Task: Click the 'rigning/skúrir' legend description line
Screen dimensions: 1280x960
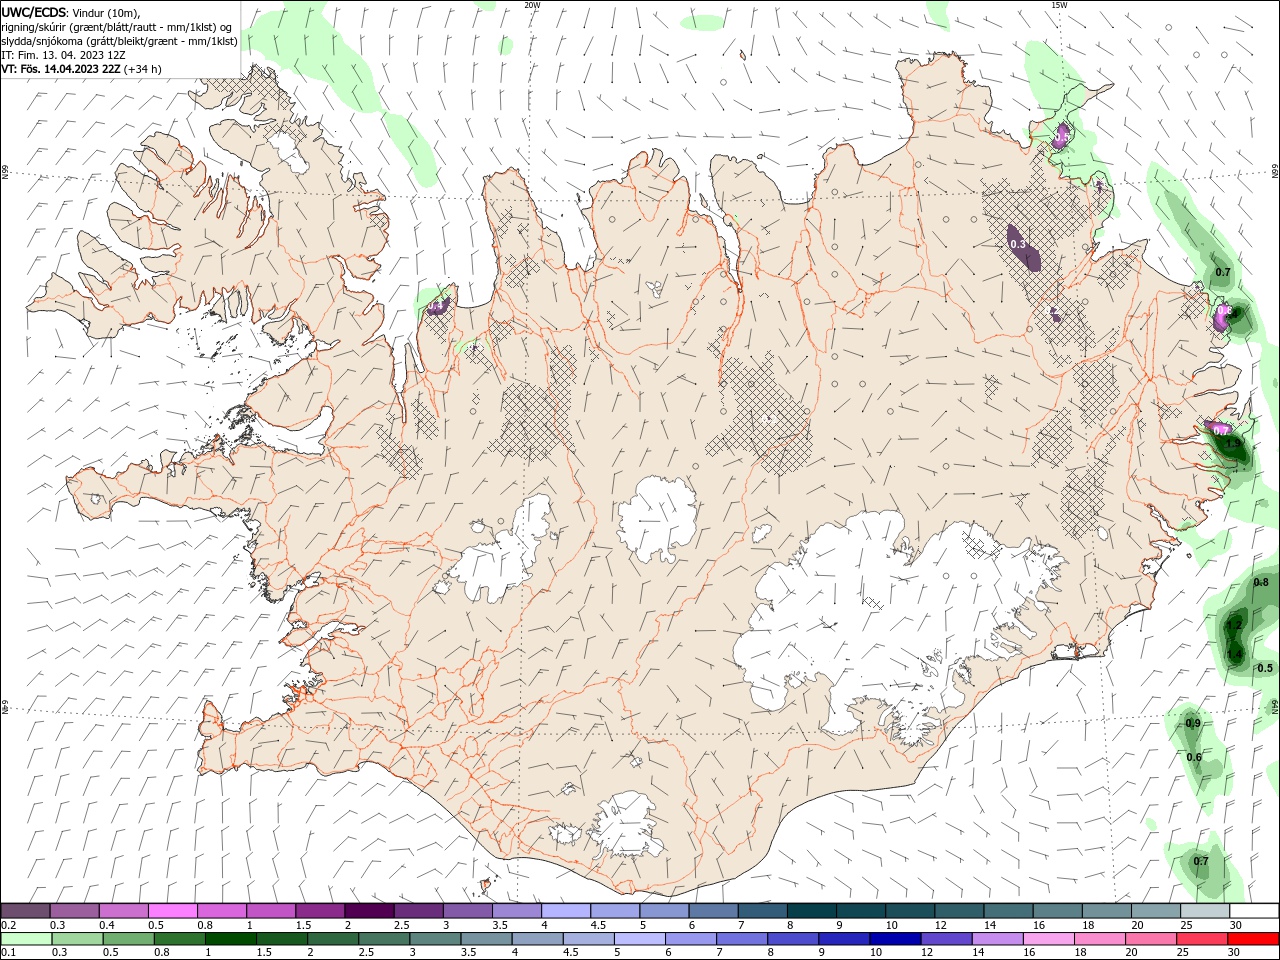Action: pyautogui.click(x=117, y=27)
